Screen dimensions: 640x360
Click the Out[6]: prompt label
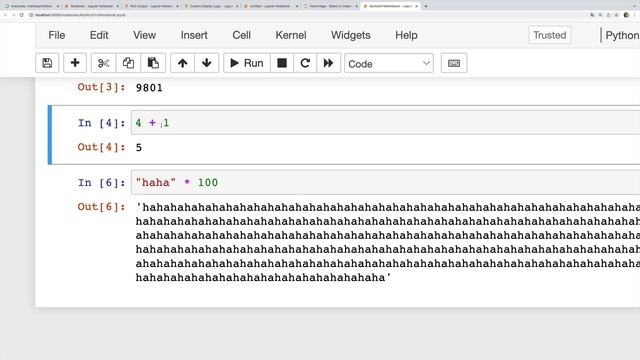(x=101, y=207)
